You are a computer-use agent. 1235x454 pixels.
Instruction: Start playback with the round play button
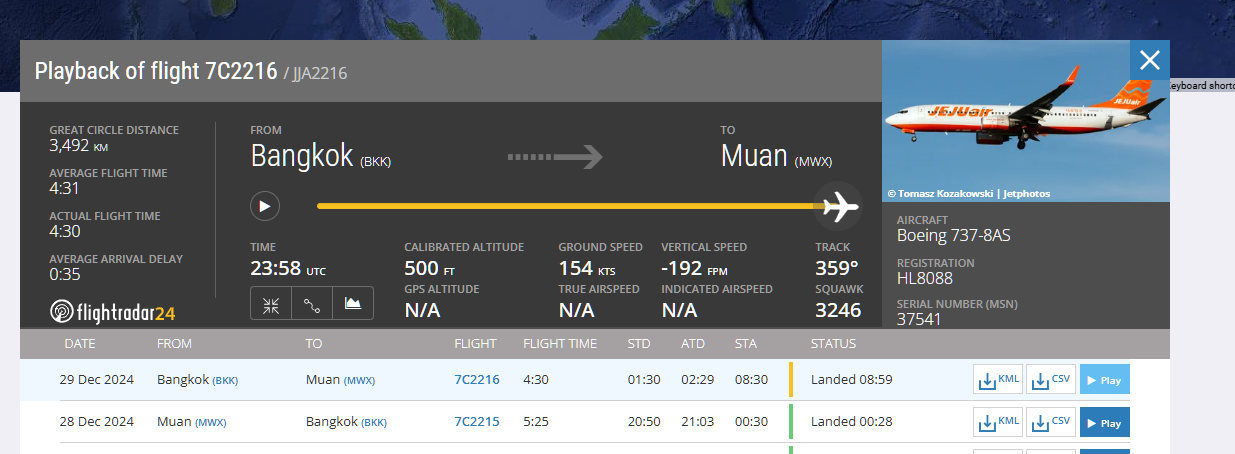(265, 206)
